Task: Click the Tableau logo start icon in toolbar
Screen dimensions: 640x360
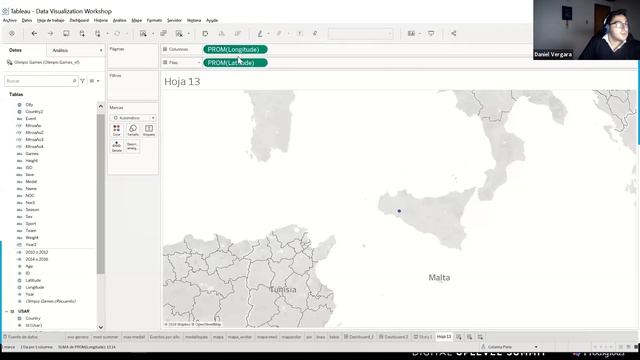Action: [x=12, y=33]
